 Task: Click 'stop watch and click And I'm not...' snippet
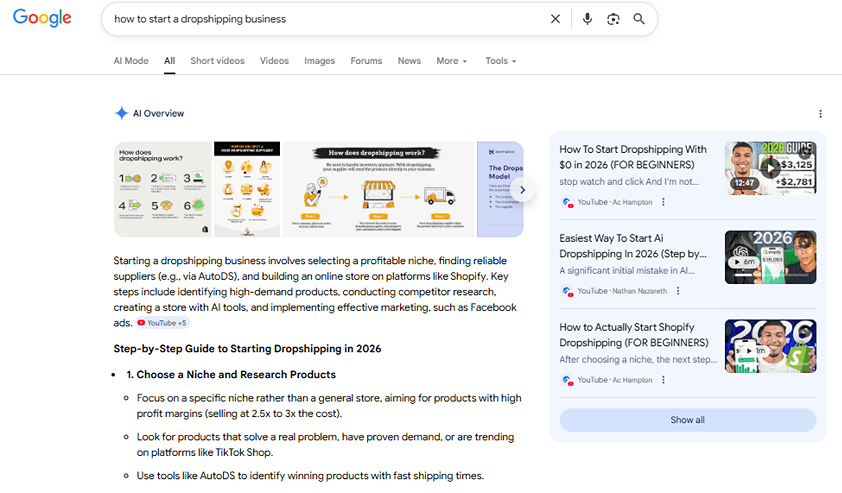pyautogui.click(x=629, y=182)
